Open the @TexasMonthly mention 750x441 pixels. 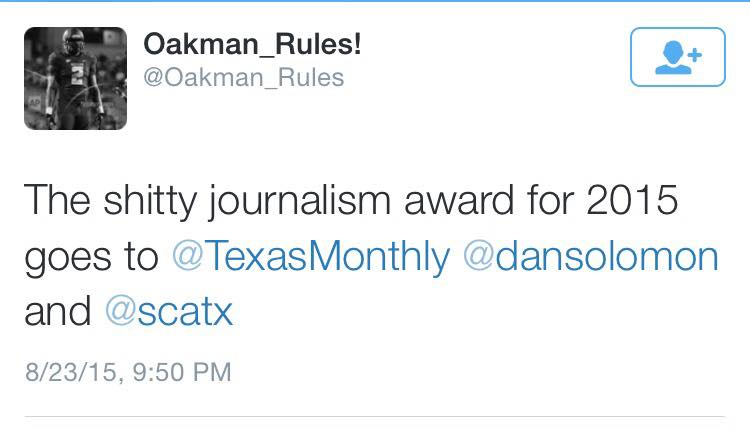(311, 256)
